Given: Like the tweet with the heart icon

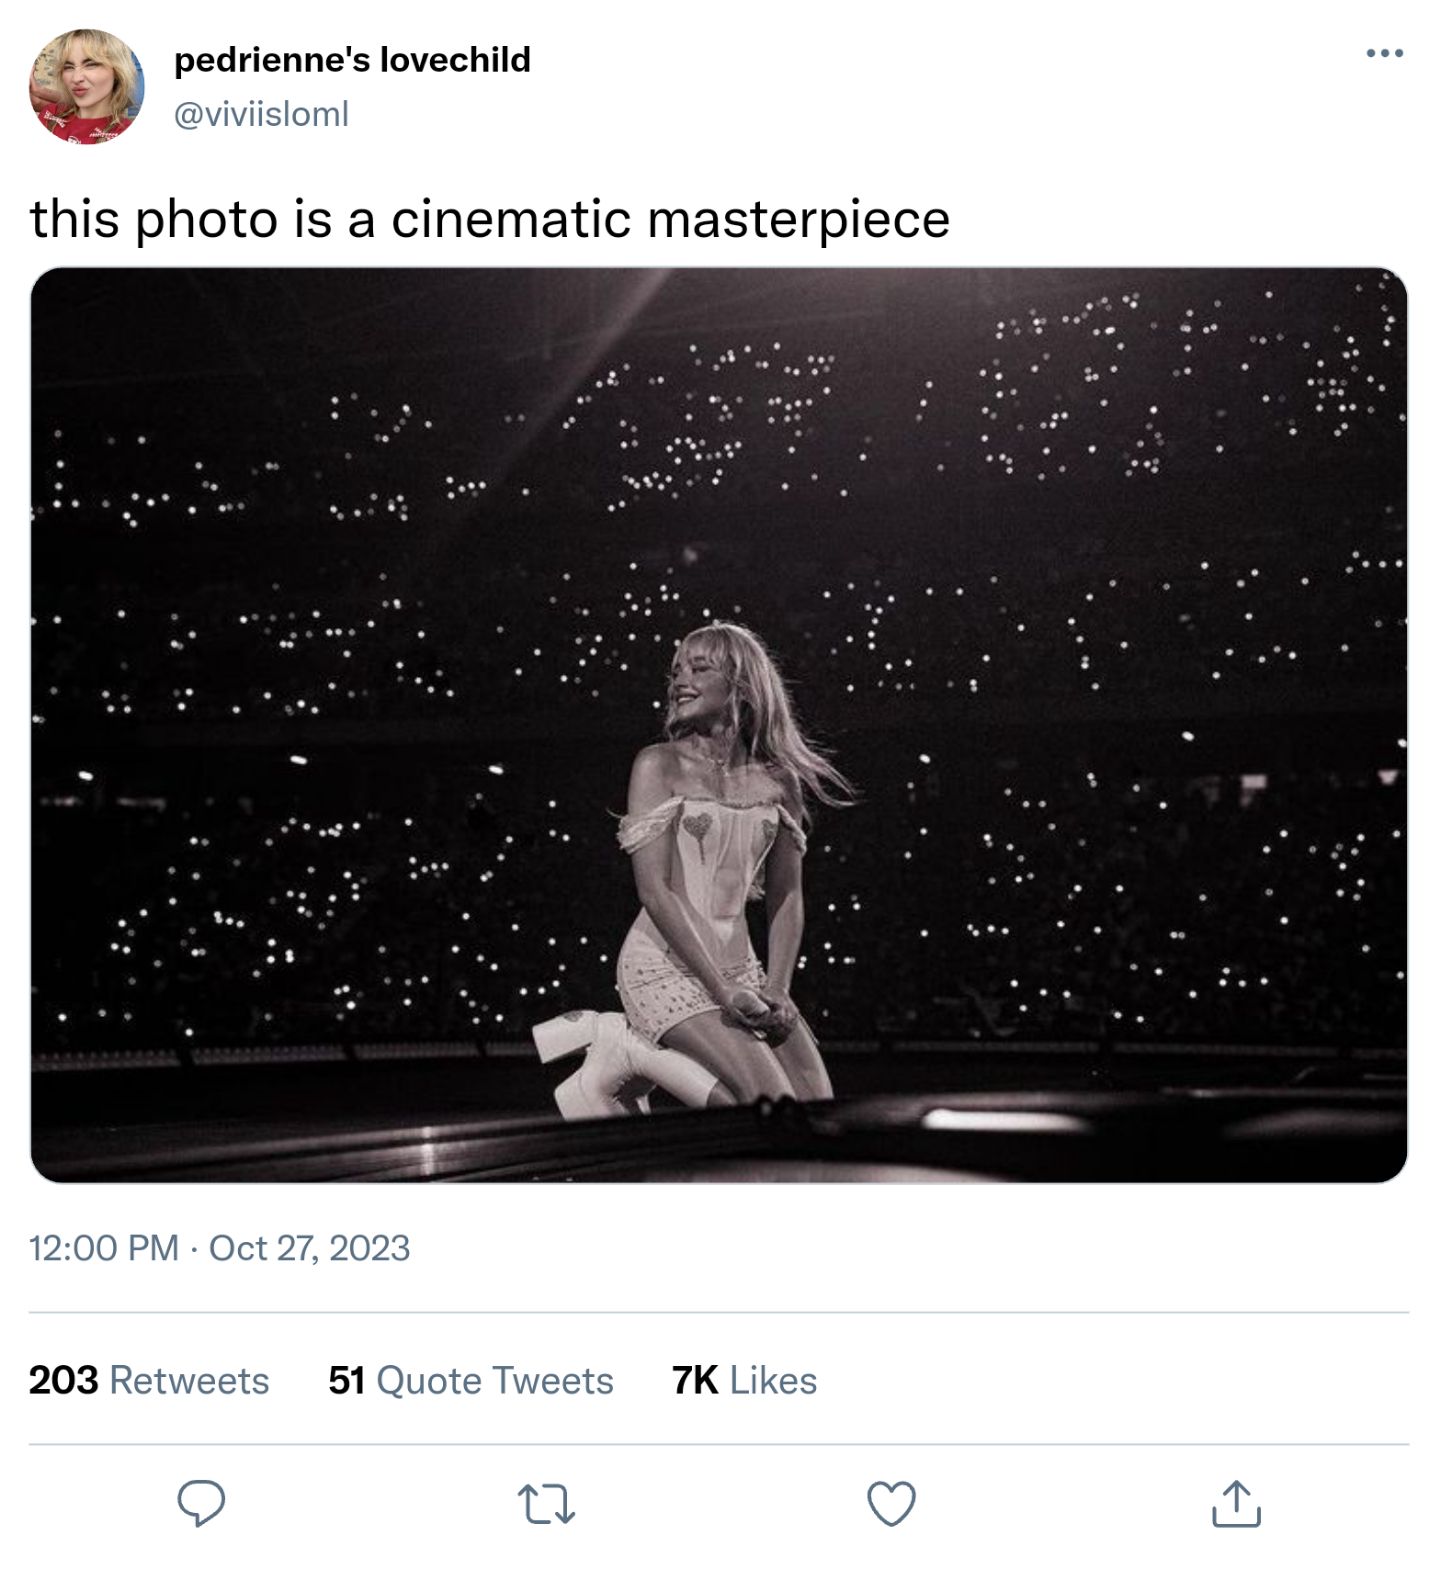Looking at the screenshot, I should 891,1504.
